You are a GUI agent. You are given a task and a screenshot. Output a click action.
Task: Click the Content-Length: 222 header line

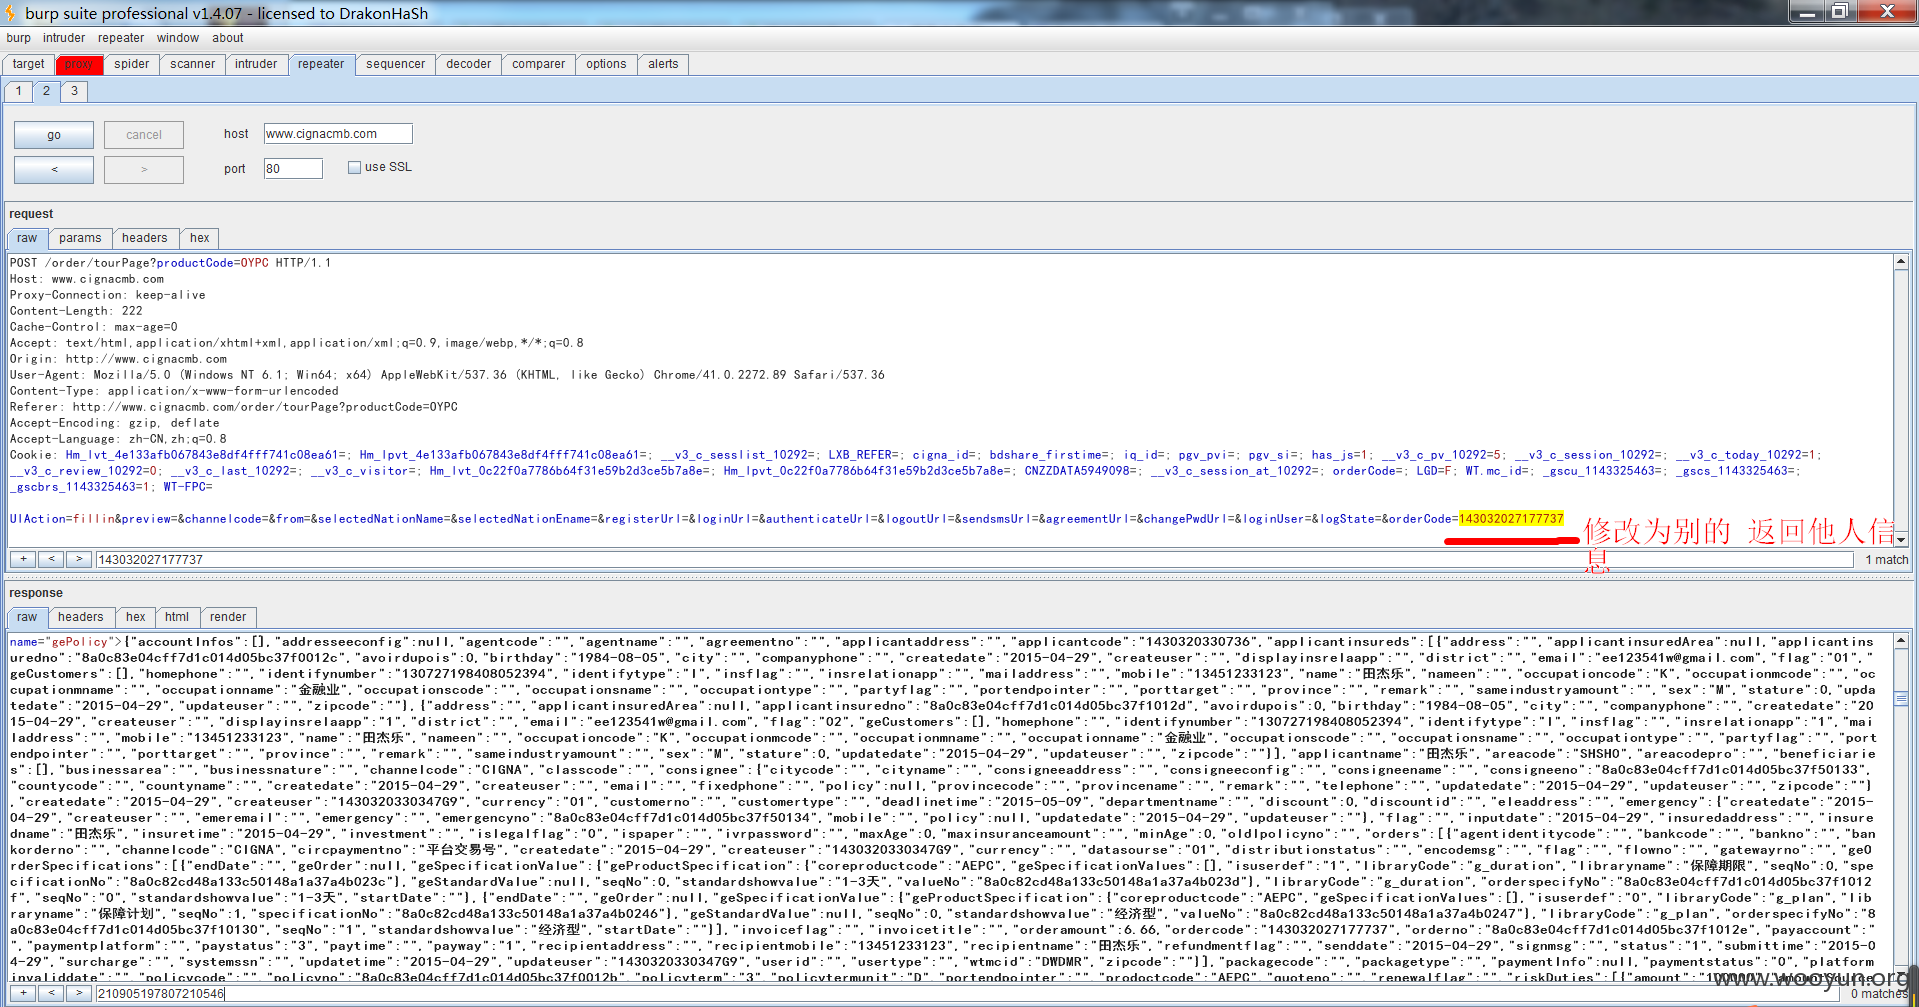(76, 311)
